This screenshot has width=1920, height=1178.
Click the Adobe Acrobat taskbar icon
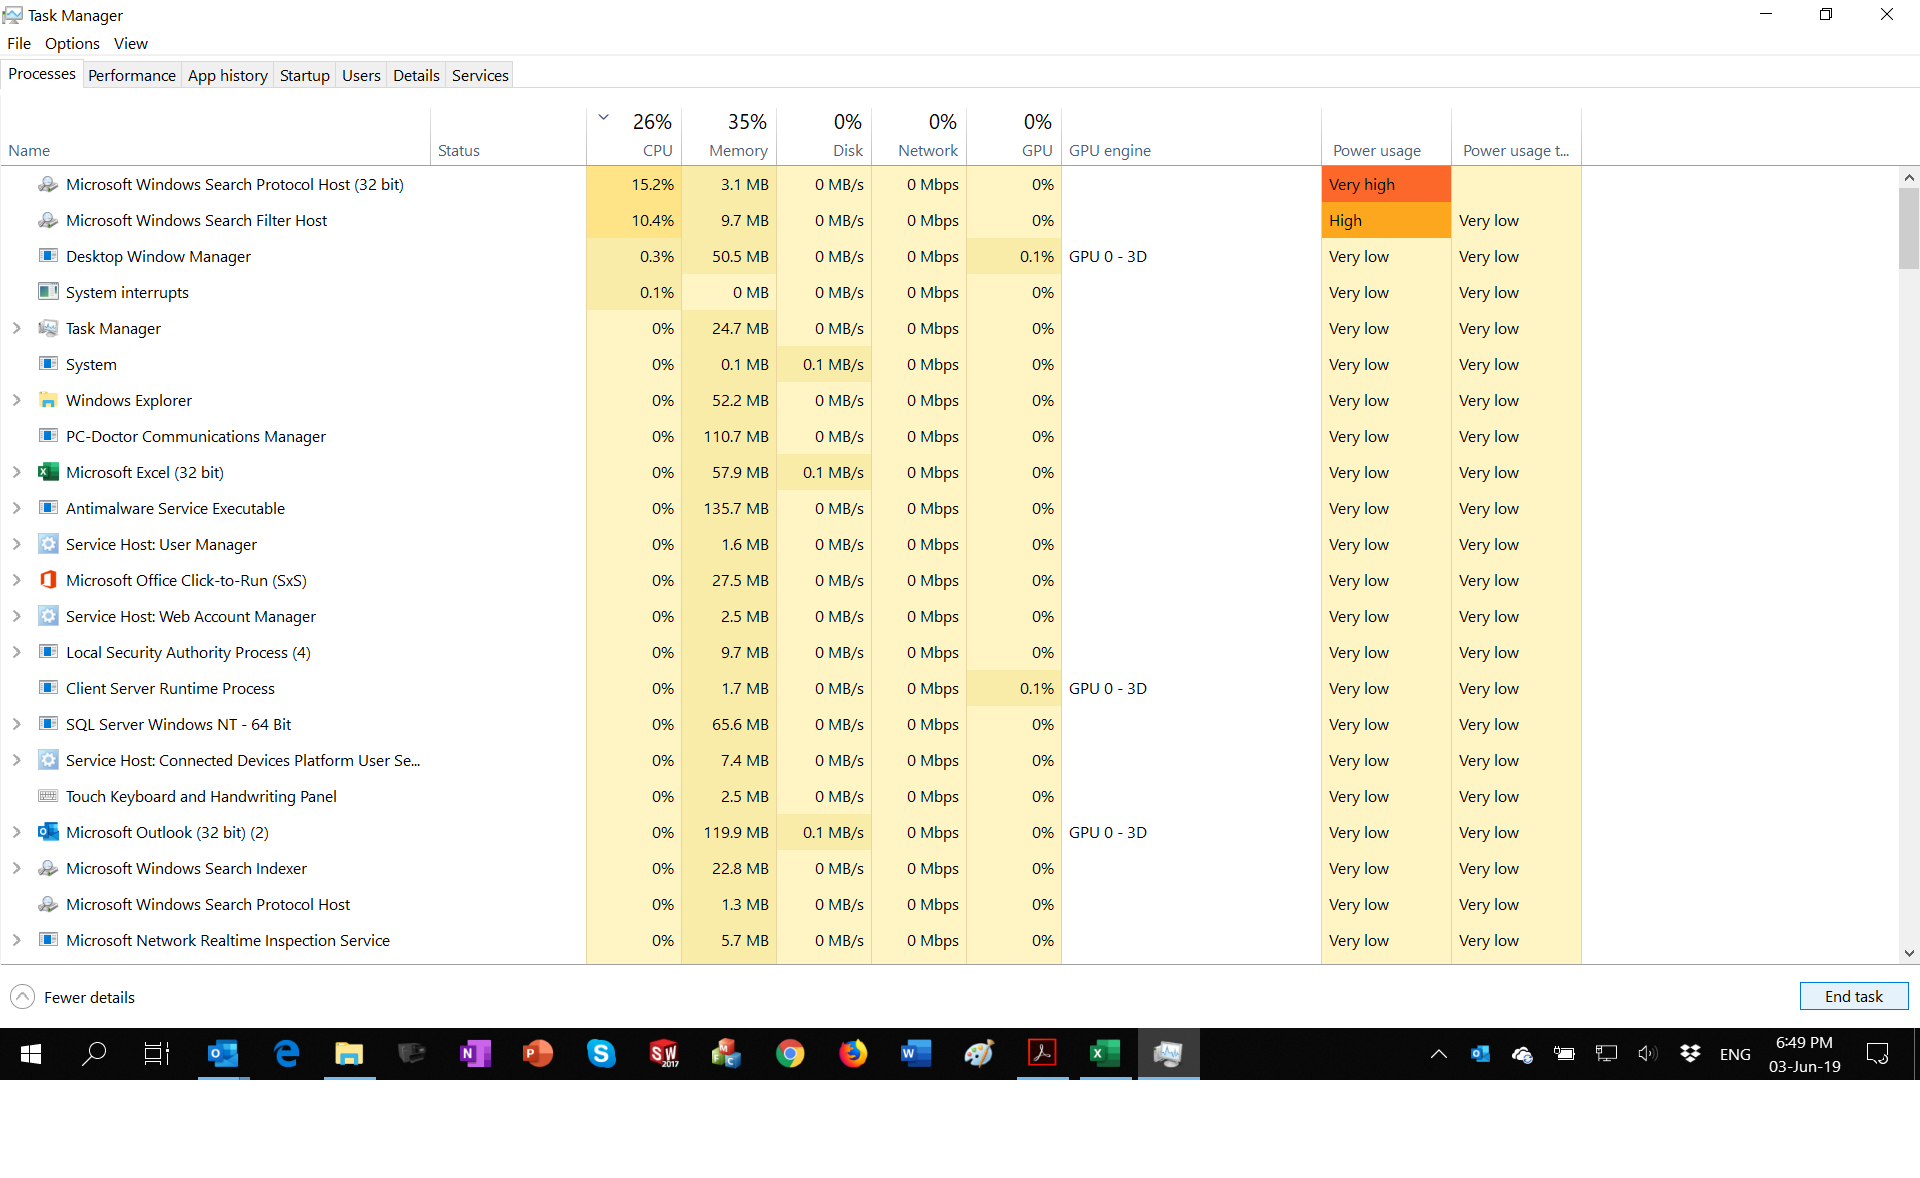click(1042, 1053)
